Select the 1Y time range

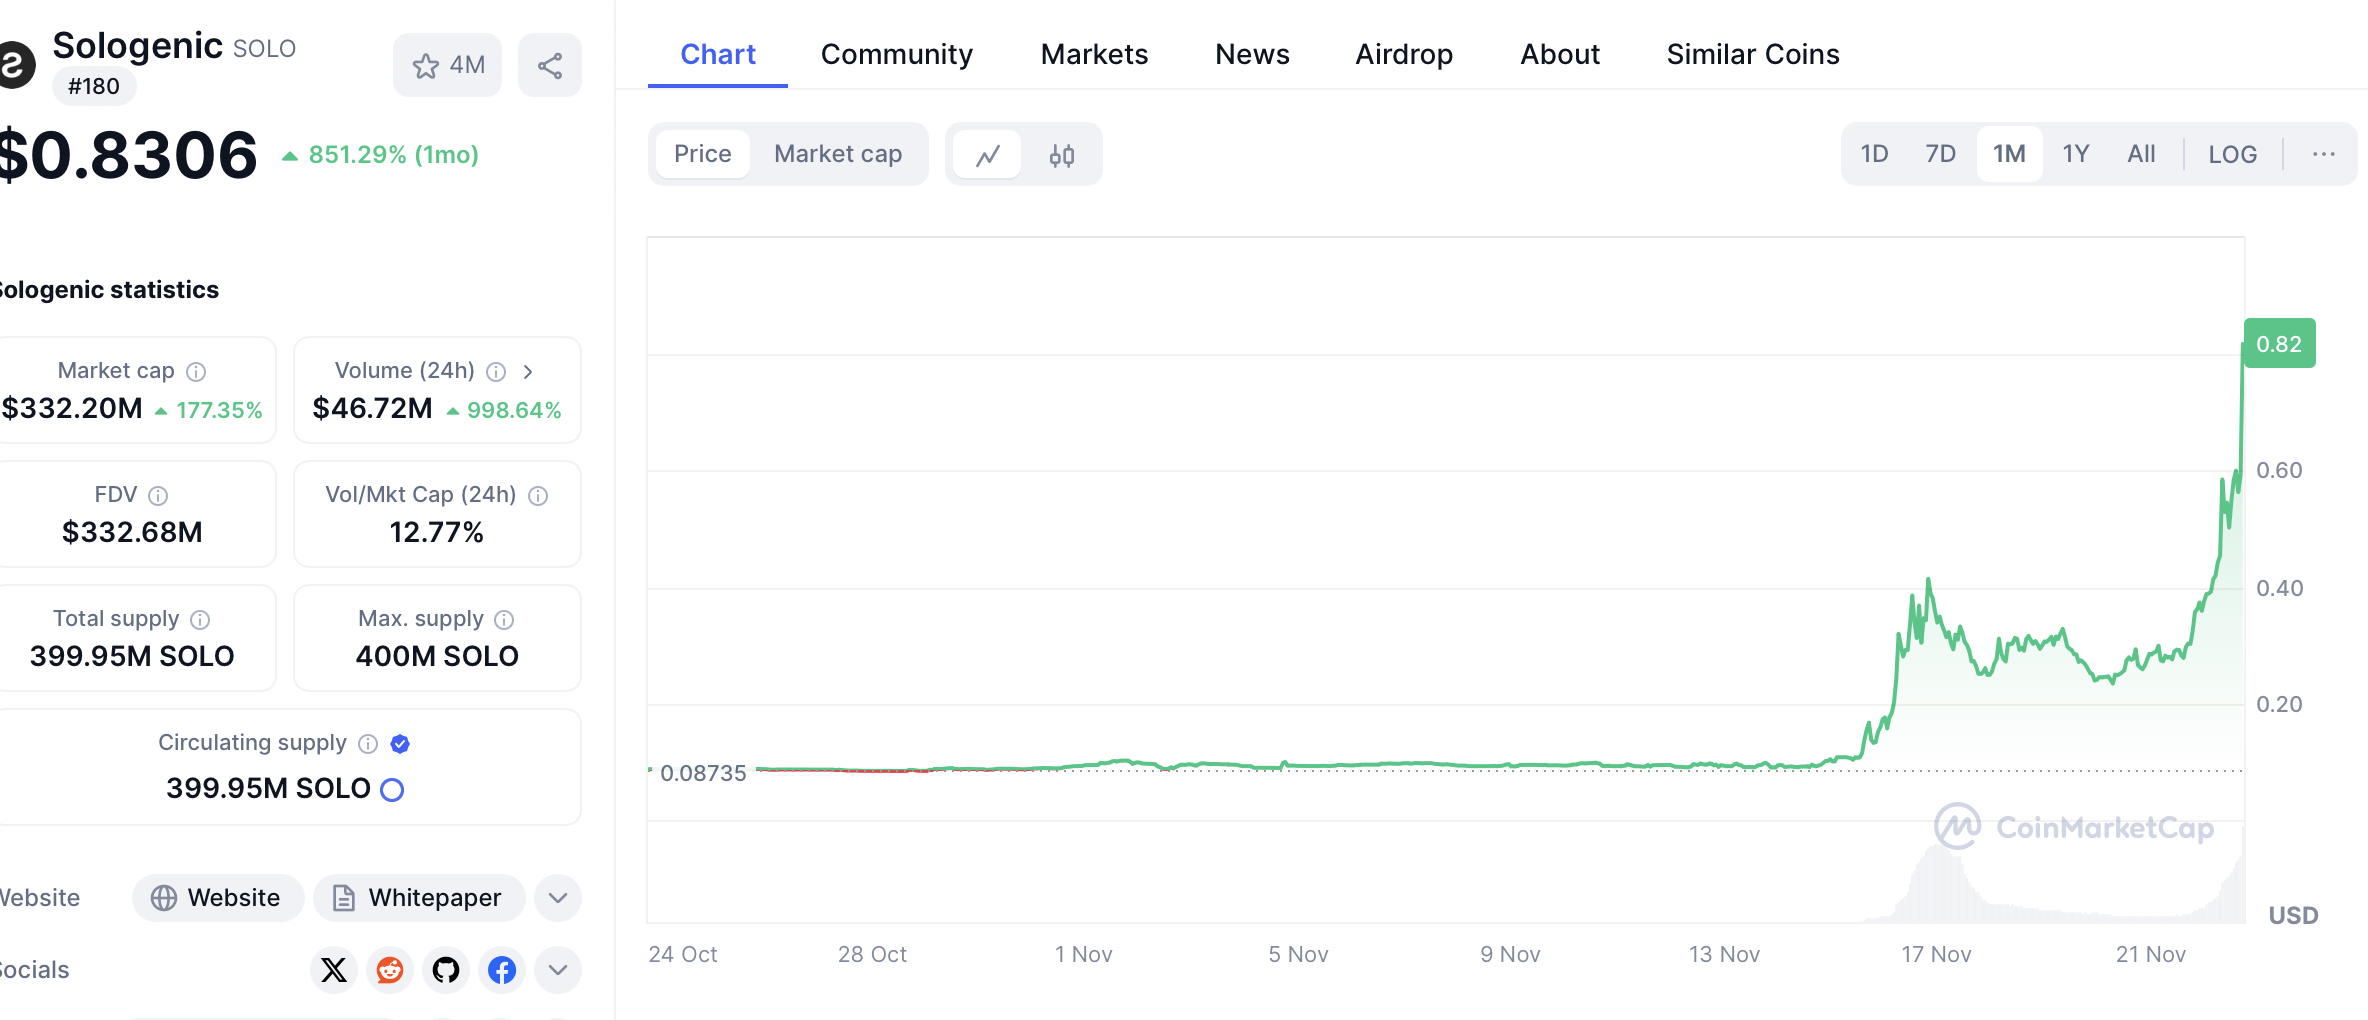point(2075,154)
